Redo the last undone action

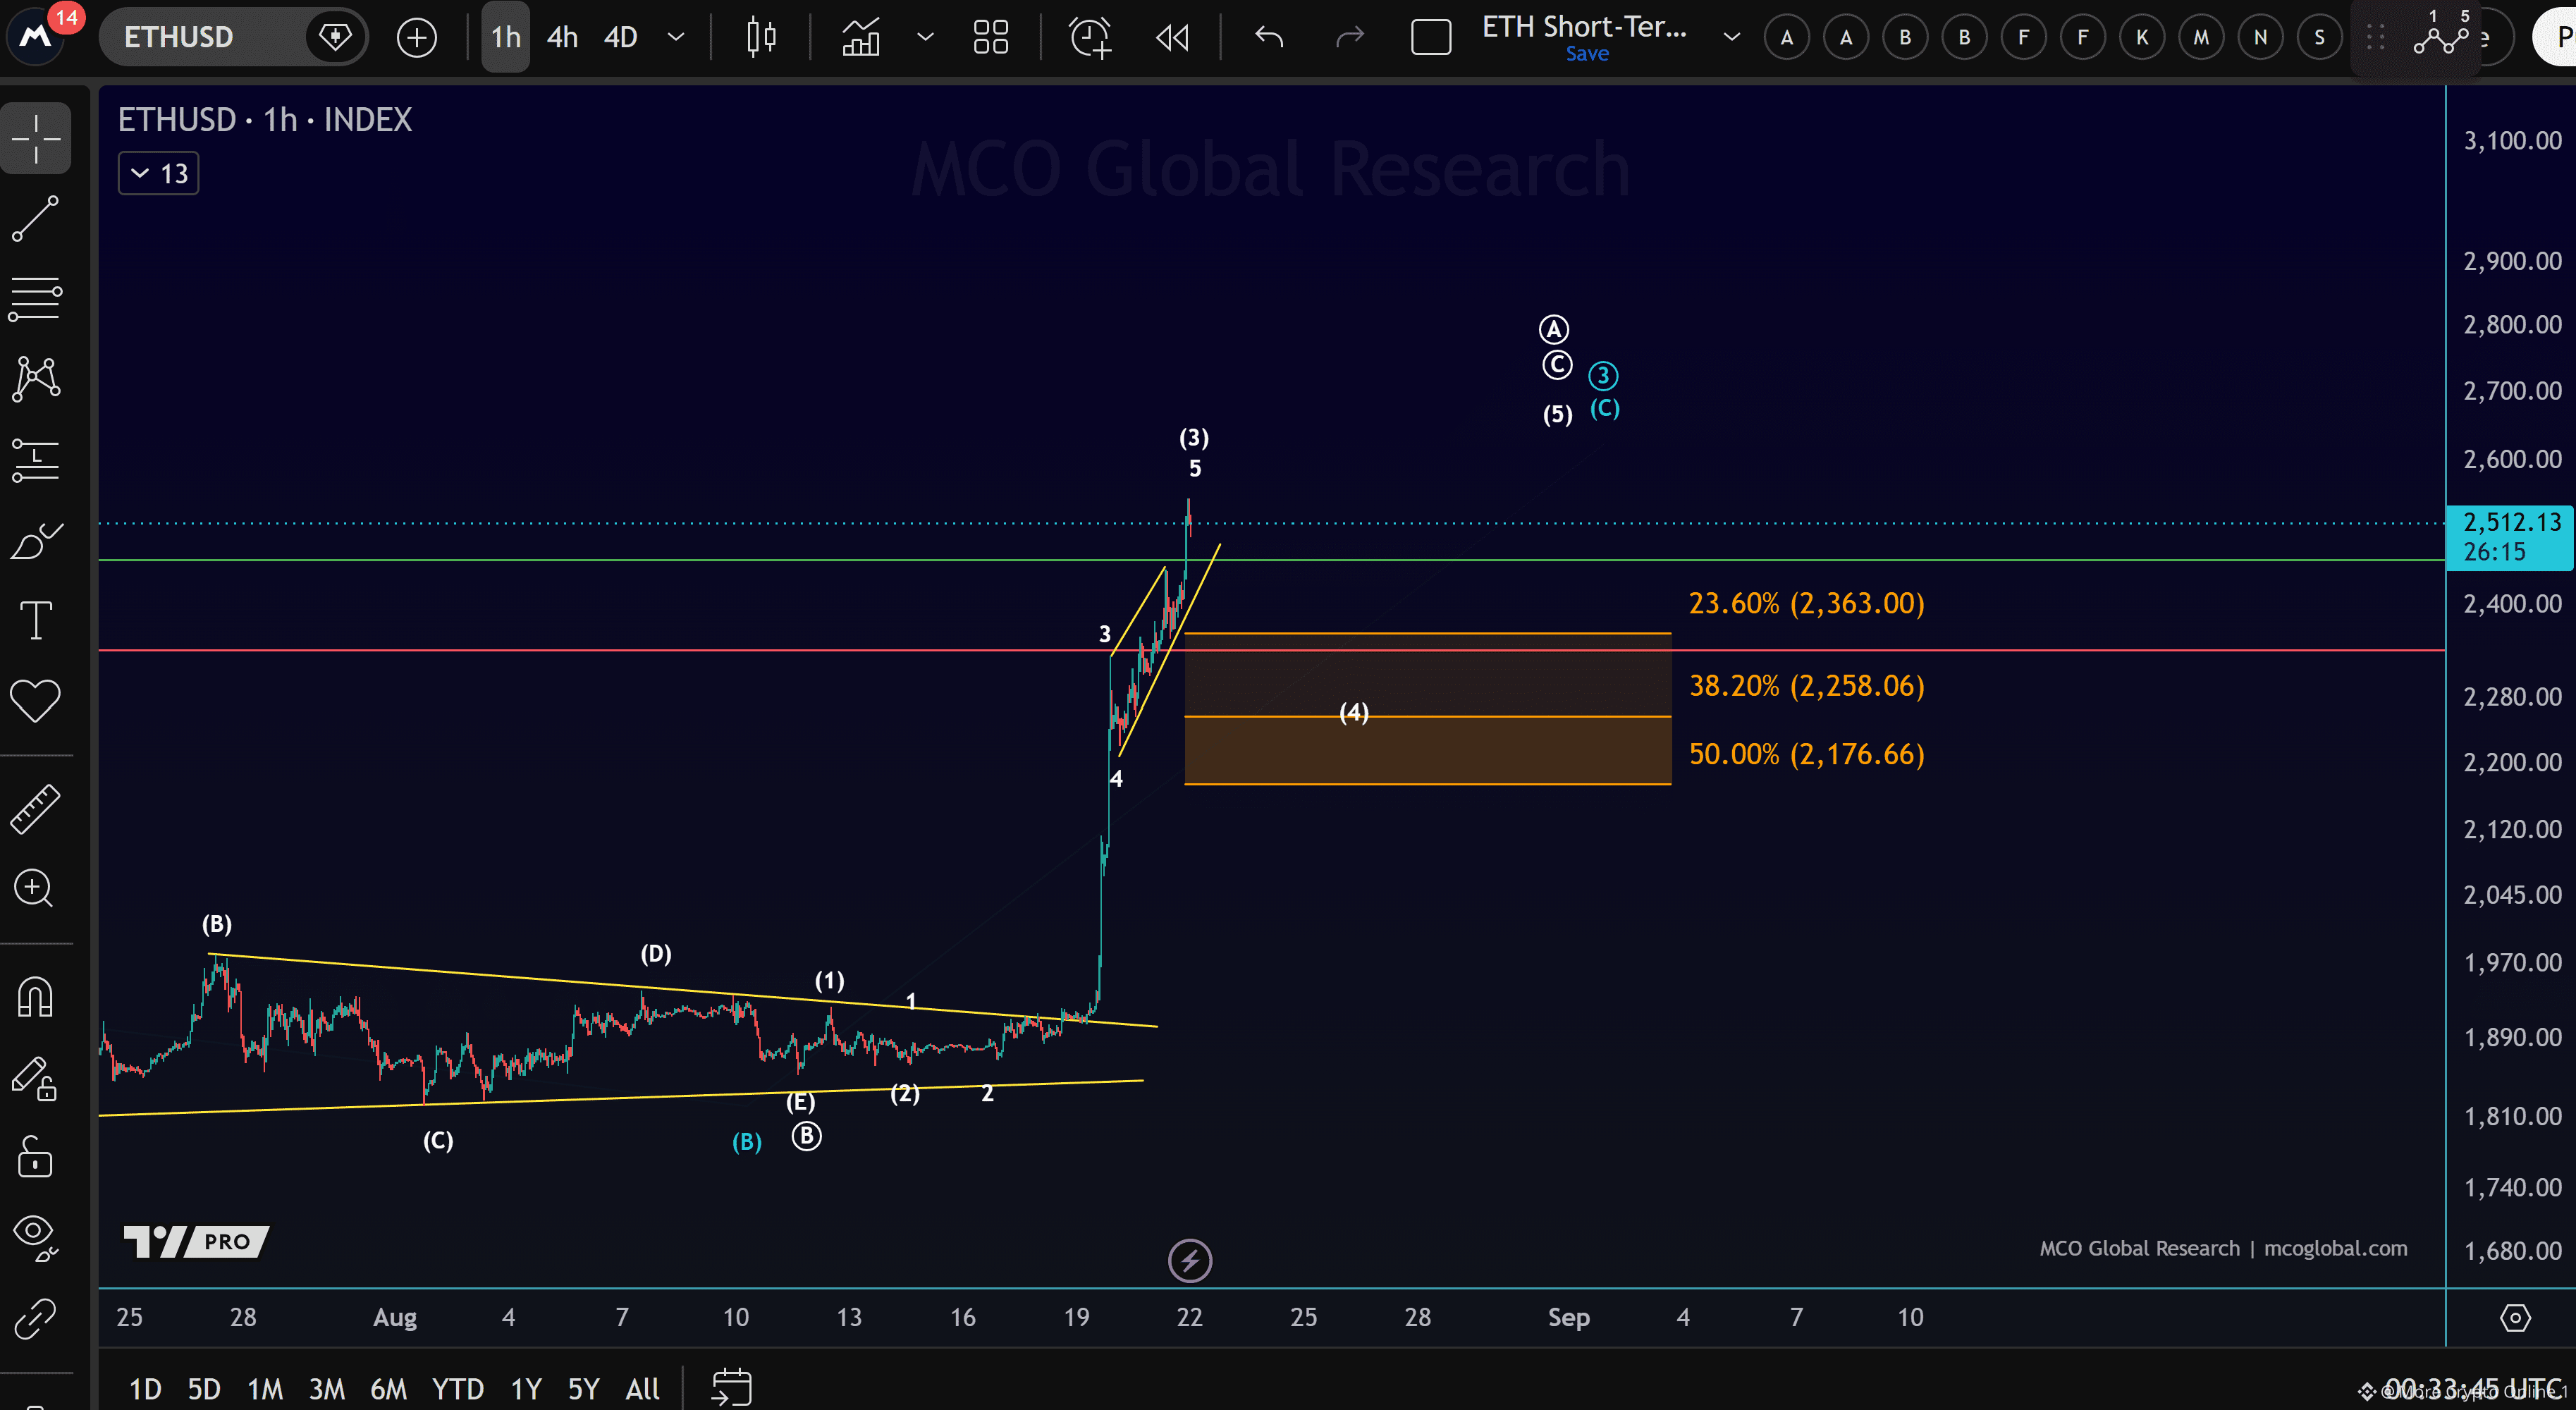coord(1350,38)
